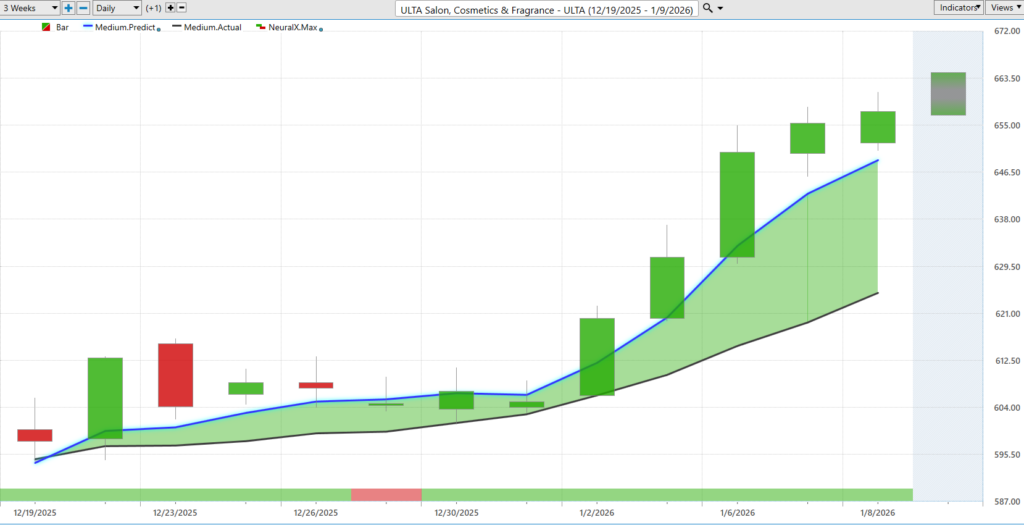Select the green candle on 1/2/2026
Viewport: 1024px width, 525px height.
click(597, 357)
